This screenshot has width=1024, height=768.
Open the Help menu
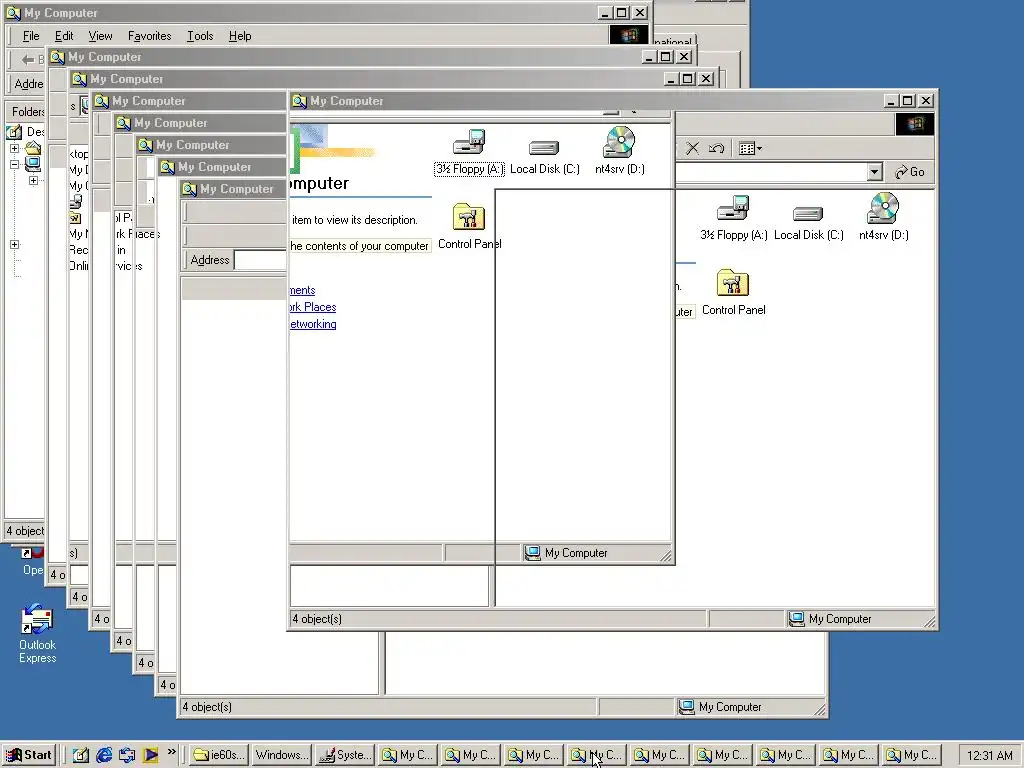(240, 36)
